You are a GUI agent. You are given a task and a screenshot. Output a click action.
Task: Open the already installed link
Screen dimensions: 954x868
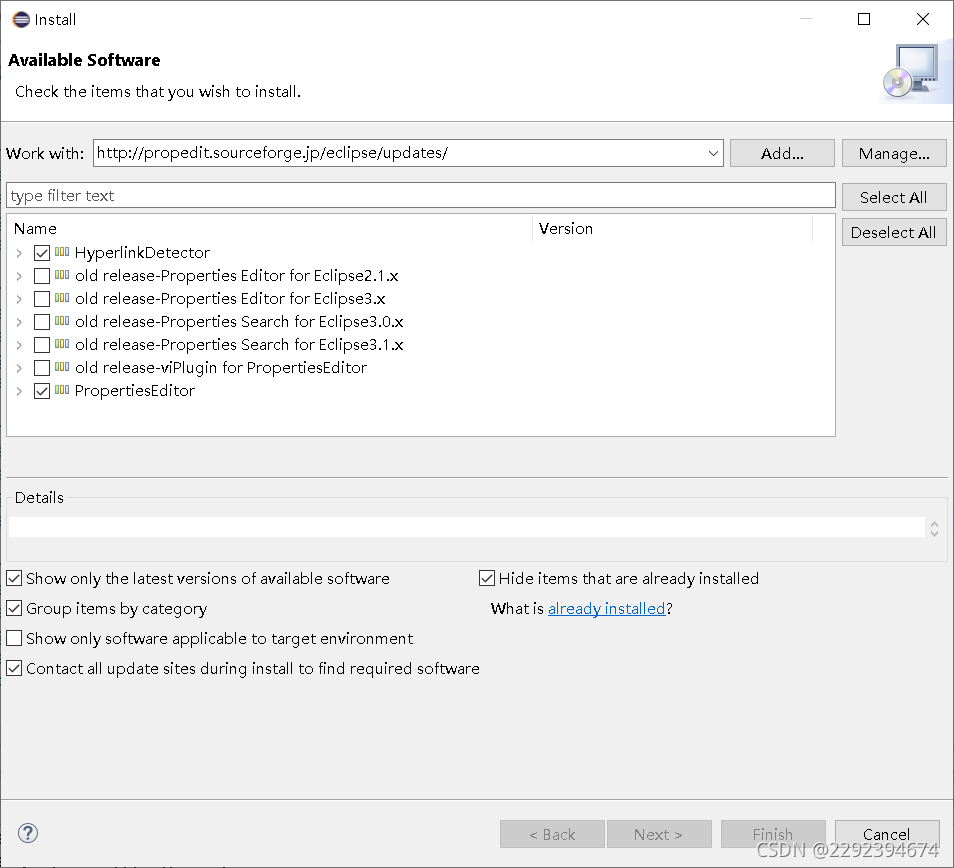(x=607, y=608)
